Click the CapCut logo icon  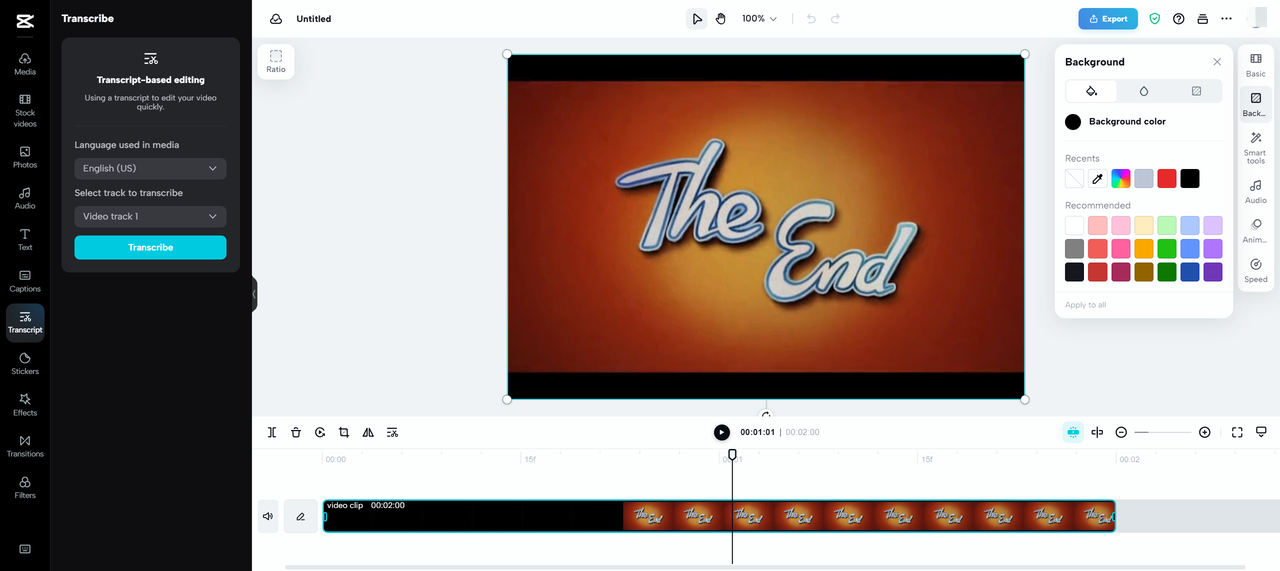[25, 19]
